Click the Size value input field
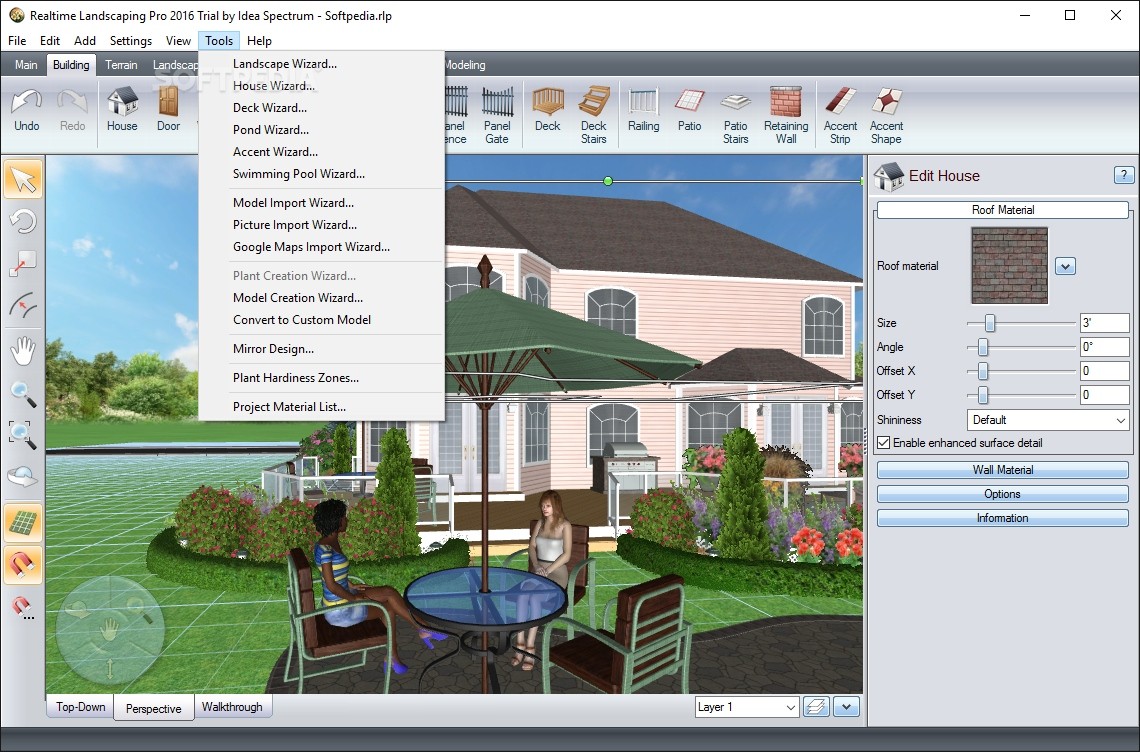Screen dimensions: 1140x752 pos(1104,323)
